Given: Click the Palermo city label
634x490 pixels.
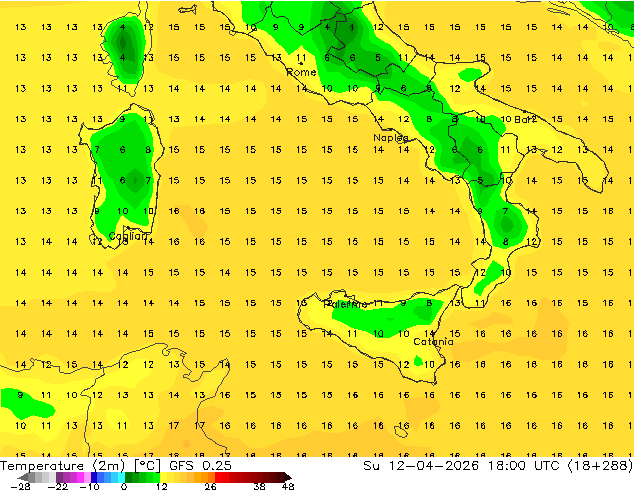Looking at the screenshot, I should (x=345, y=304).
